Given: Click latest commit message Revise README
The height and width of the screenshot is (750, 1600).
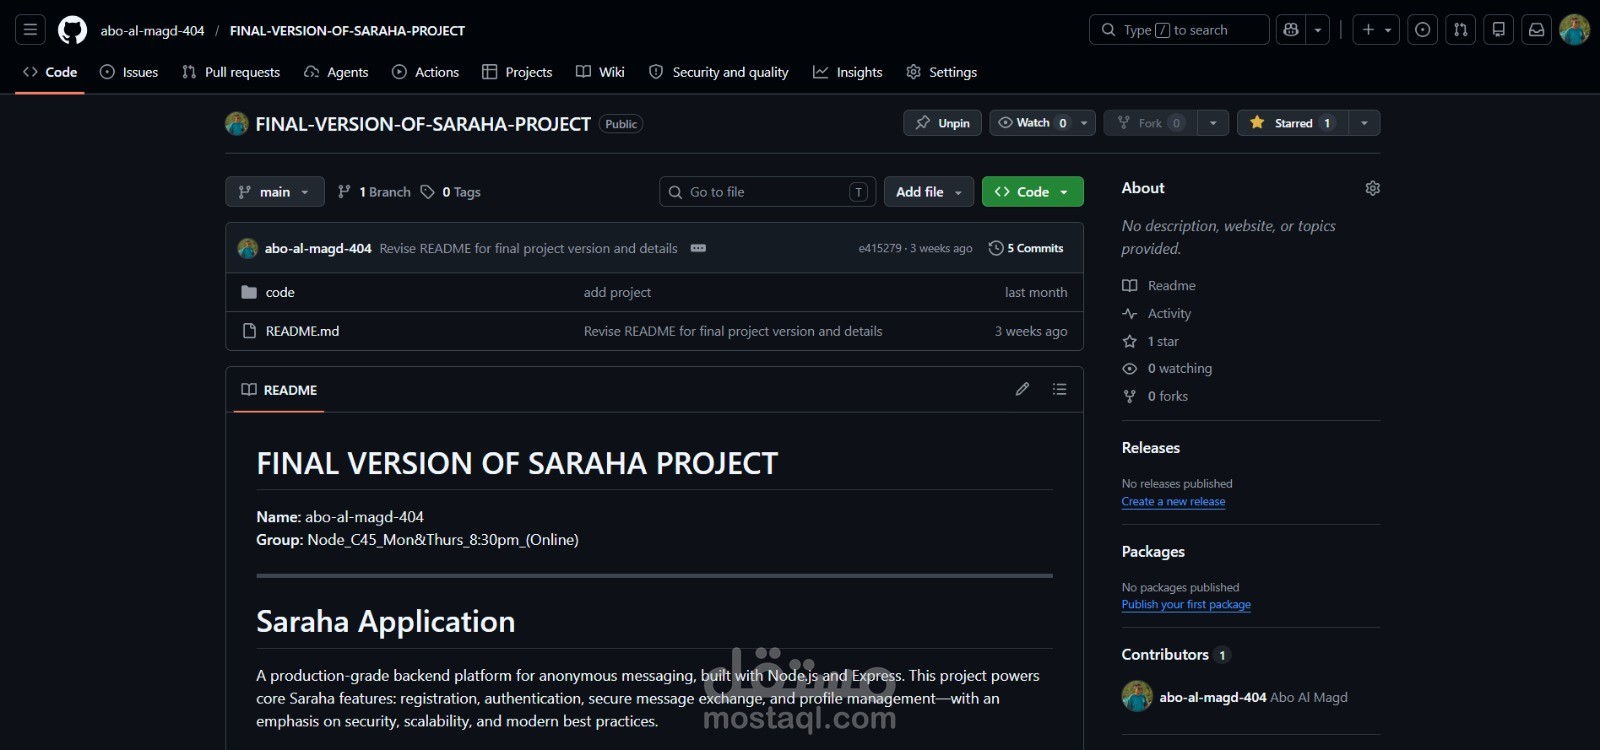Looking at the screenshot, I should (x=528, y=248).
